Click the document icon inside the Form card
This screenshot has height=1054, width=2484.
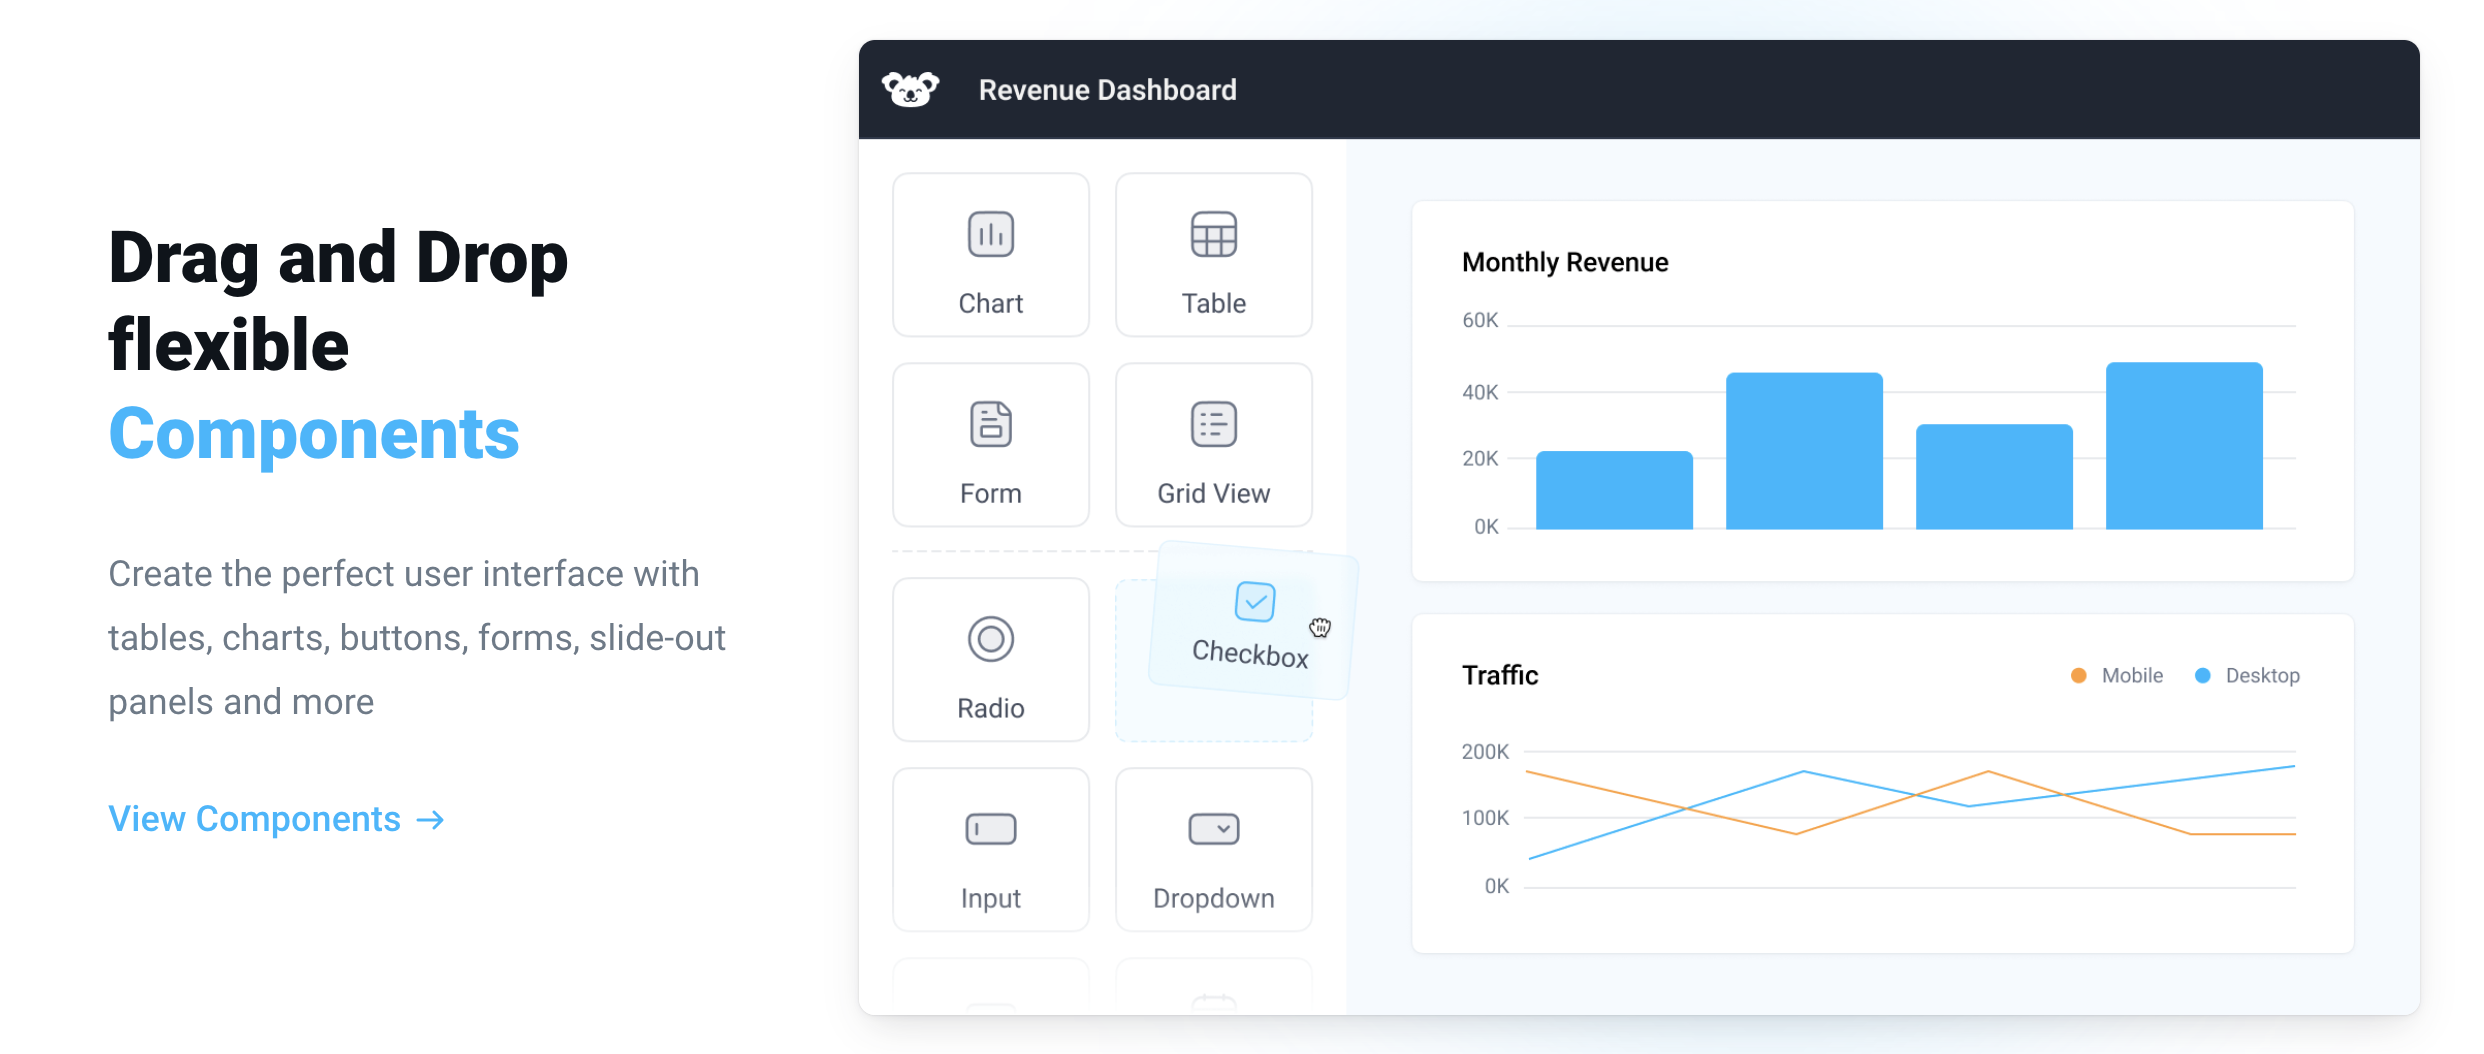pyautogui.click(x=990, y=424)
